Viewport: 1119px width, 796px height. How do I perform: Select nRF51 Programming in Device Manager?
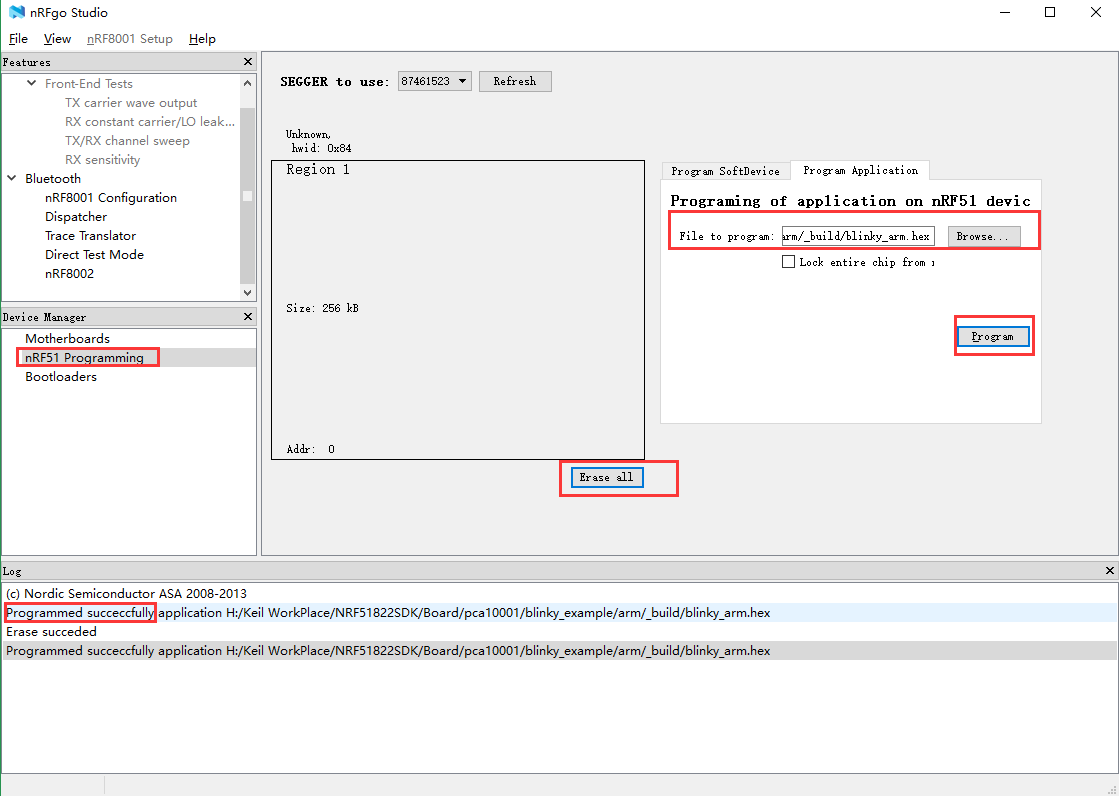(x=84, y=358)
